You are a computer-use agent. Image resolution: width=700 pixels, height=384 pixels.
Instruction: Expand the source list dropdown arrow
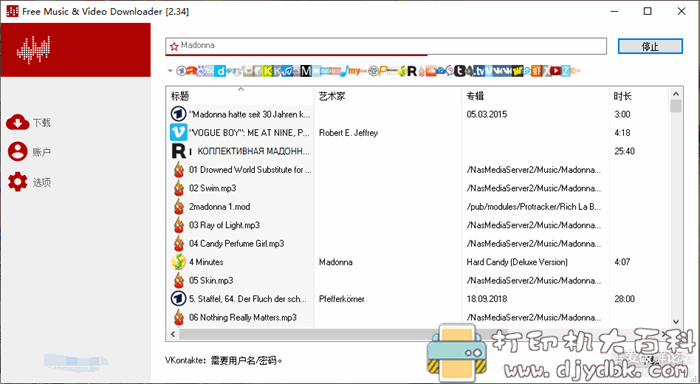170,71
